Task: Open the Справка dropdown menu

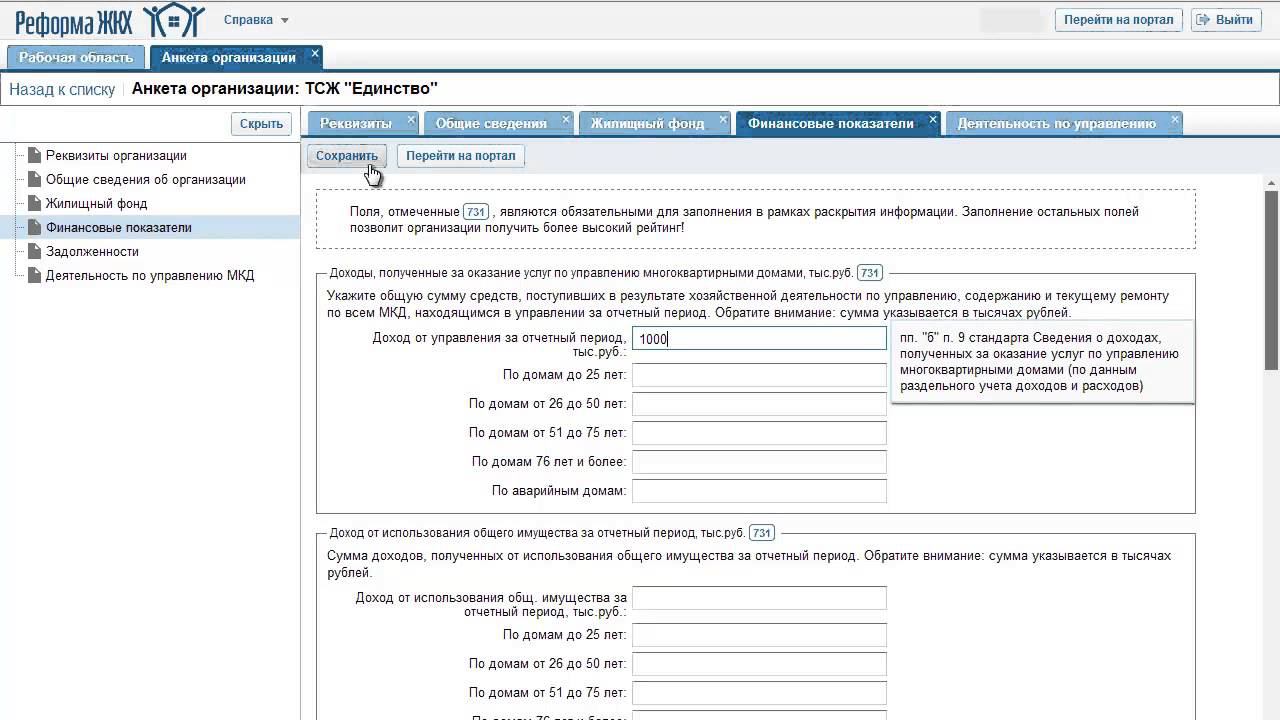Action: 256,20
